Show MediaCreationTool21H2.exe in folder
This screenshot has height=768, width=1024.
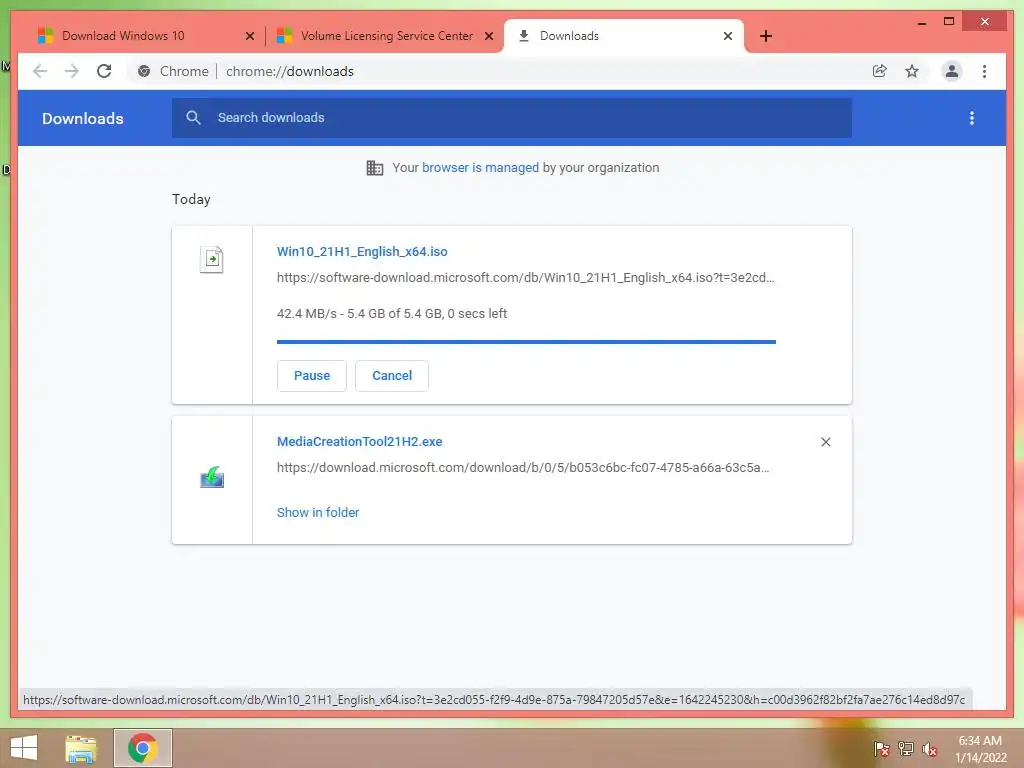(318, 513)
